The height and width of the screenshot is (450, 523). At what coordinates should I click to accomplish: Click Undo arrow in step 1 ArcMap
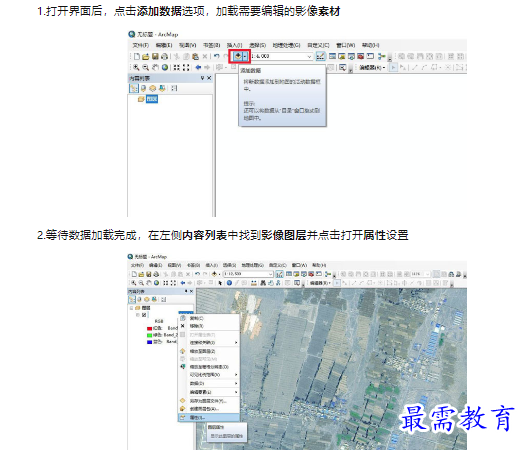point(216,56)
